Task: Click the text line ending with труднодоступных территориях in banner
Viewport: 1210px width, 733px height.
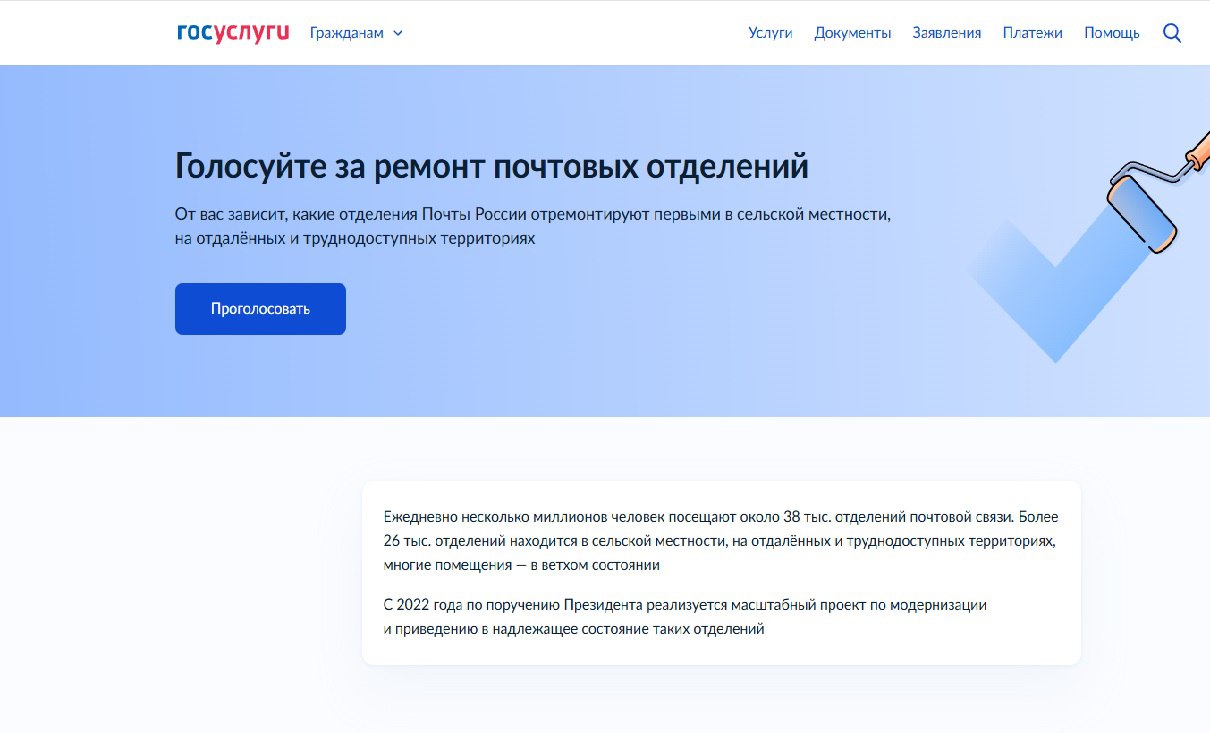Action: click(355, 240)
